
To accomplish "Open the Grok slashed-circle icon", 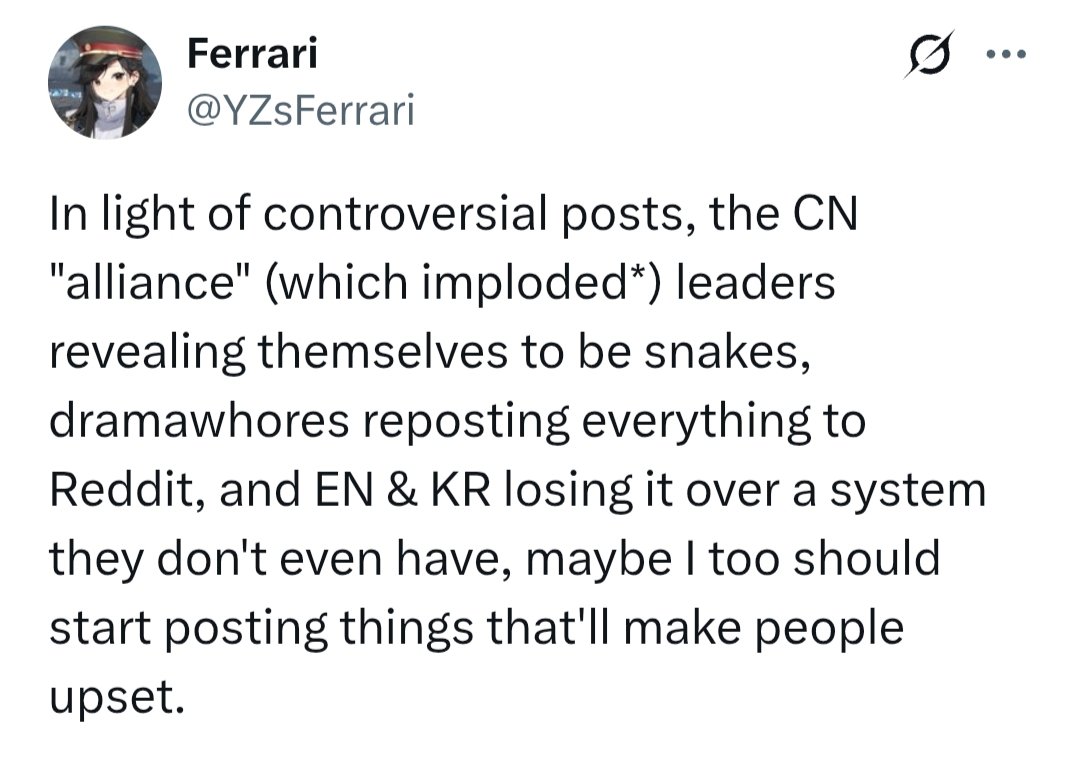I will (x=925, y=59).
